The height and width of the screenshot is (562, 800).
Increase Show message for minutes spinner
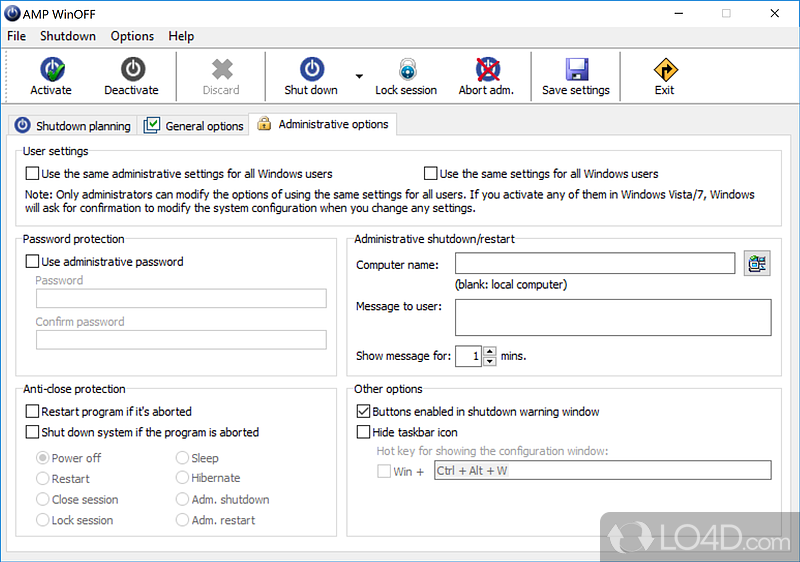tap(490, 351)
